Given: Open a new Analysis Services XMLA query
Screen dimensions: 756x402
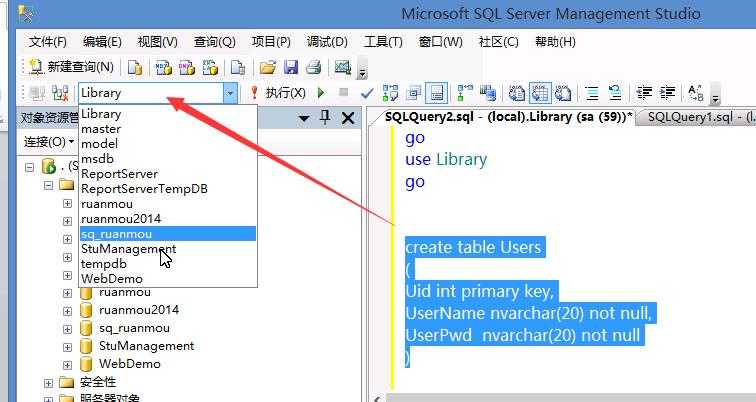Looking at the screenshot, I should [x=210, y=67].
